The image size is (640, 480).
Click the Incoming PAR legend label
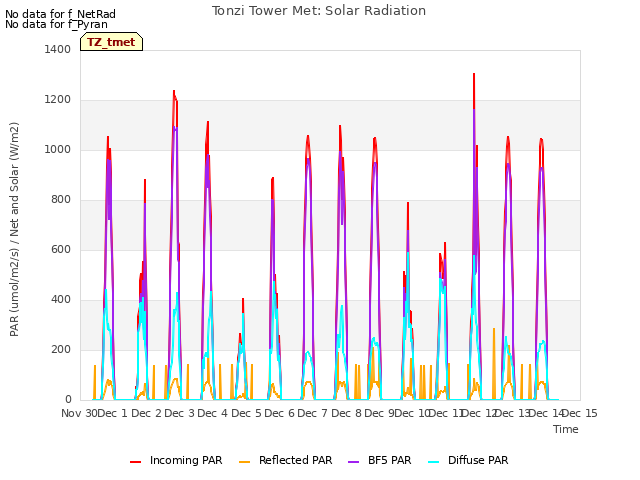[x=186, y=460]
